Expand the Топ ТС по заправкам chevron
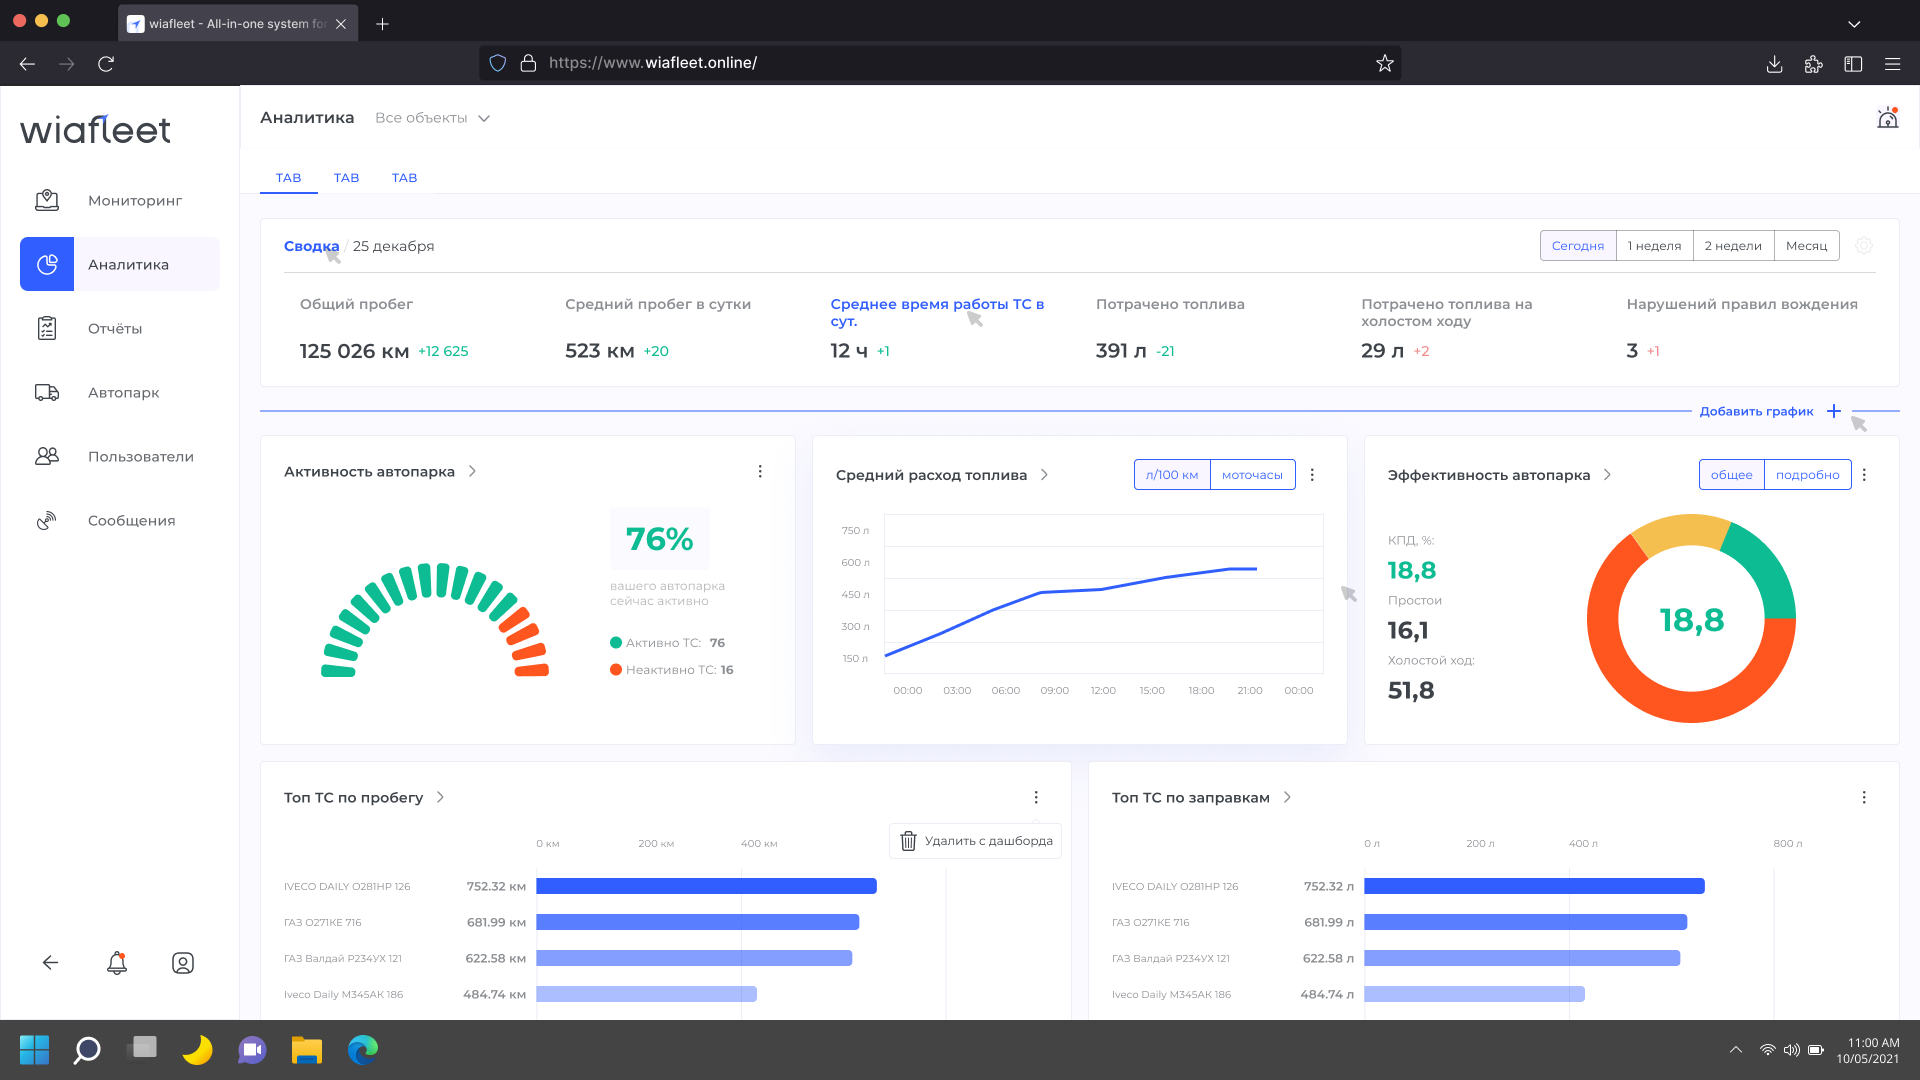Screen dimensions: 1920x1080 [x=1287, y=797]
